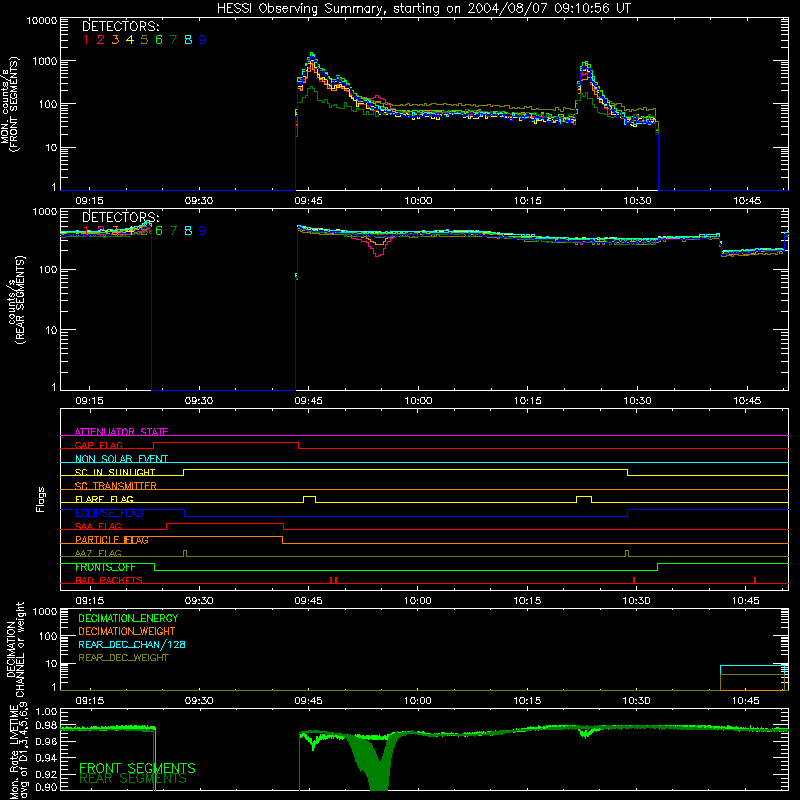The height and width of the screenshot is (800, 800).
Task: Click the FLARE_FLAG label
Action: coord(104,499)
